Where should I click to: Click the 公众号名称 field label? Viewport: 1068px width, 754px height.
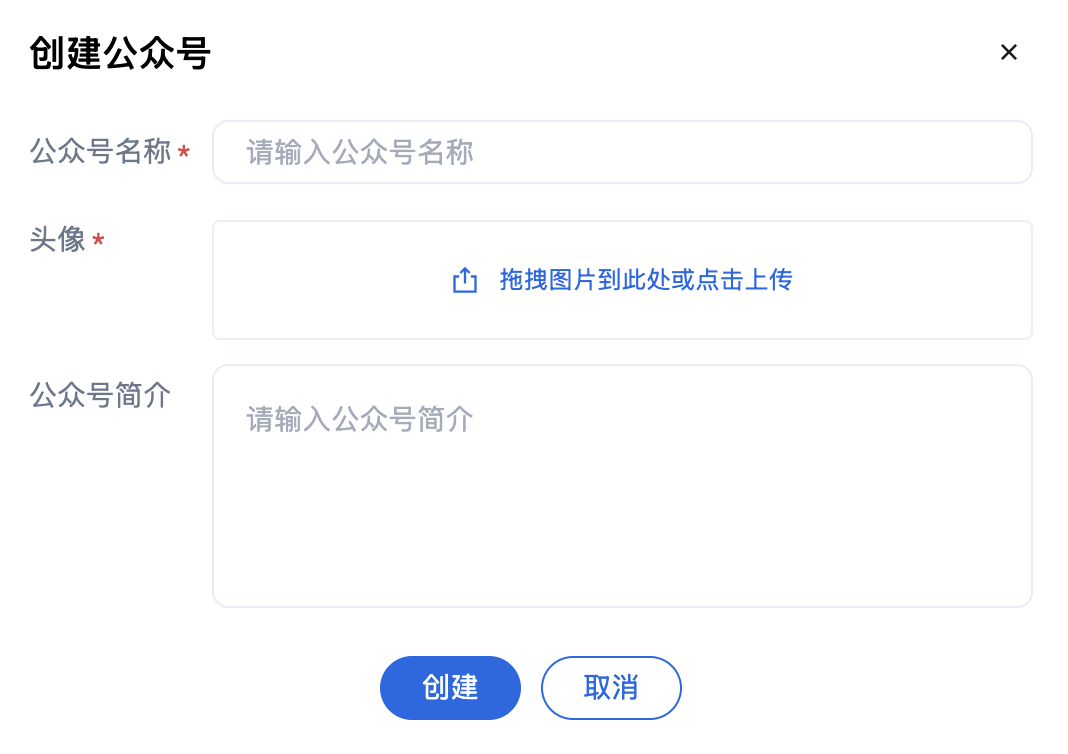100,152
